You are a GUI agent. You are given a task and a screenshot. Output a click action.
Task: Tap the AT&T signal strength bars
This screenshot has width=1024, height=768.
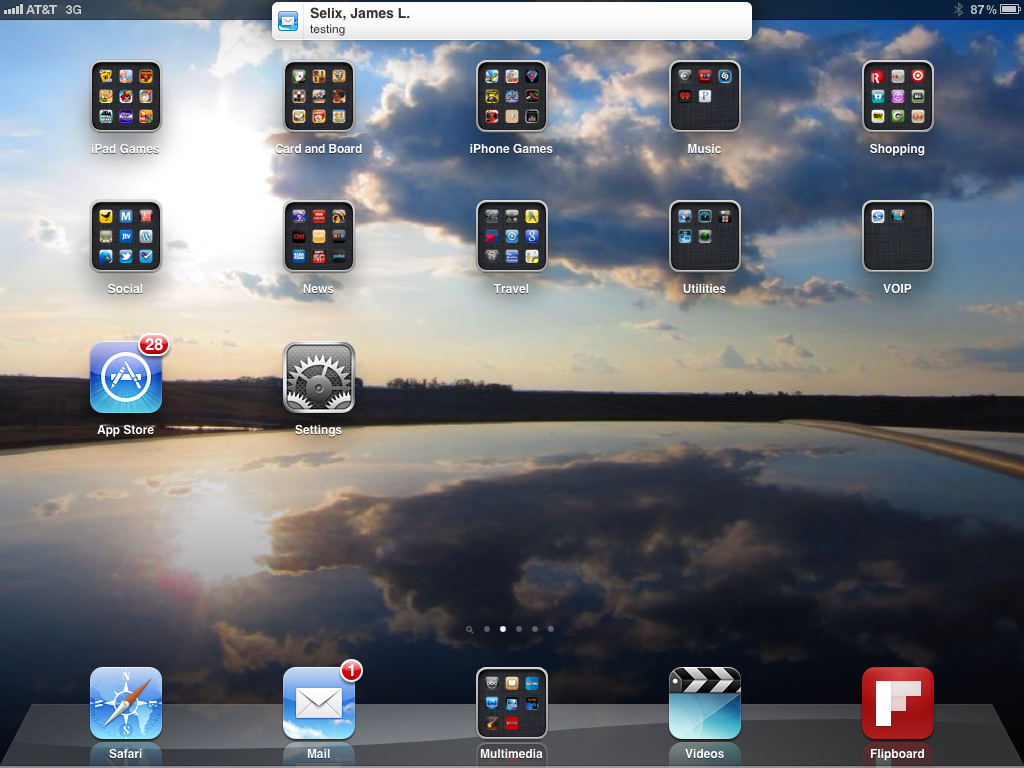pyautogui.click(x=13, y=9)
